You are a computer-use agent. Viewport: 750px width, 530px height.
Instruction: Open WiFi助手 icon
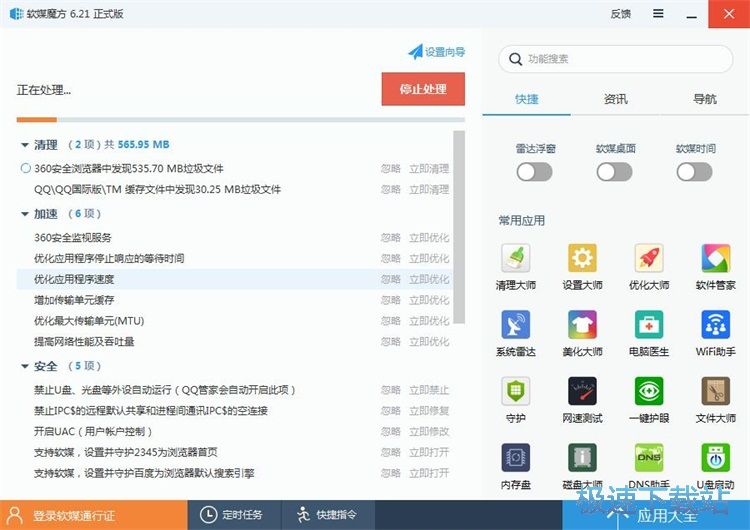[x=716, y=324]
